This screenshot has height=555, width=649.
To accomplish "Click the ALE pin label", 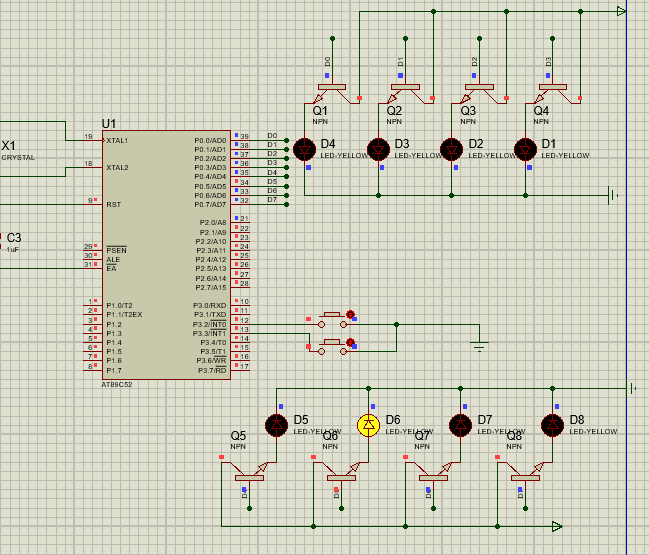I will [113, 259].
